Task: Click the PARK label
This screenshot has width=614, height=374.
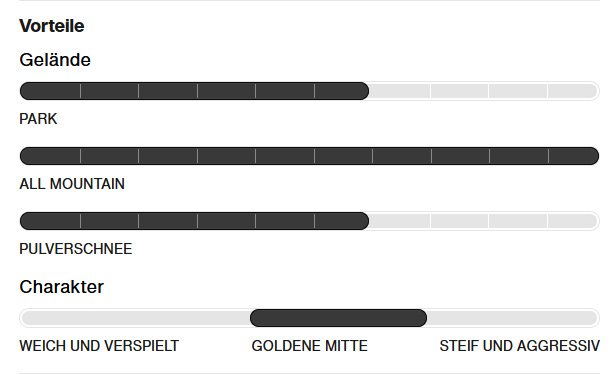Action: click(38, 119)
